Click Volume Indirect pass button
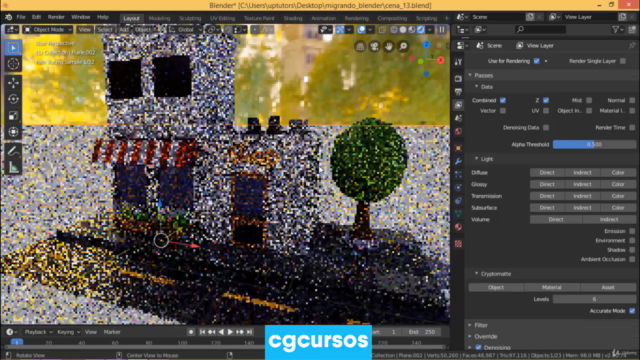 [609, 220]
